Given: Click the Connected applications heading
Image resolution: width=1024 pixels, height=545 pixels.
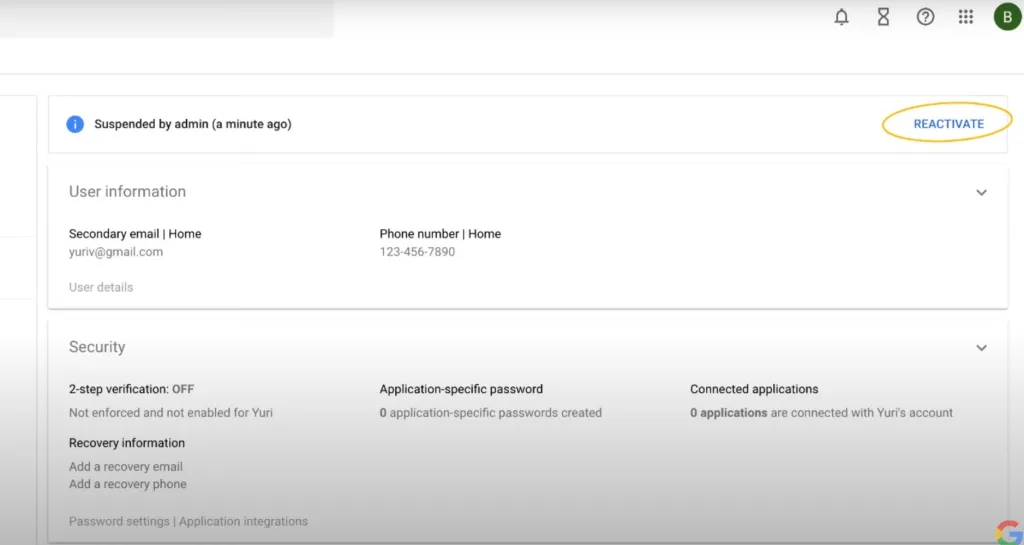Looking at the screenshot, I should point(754,389).
